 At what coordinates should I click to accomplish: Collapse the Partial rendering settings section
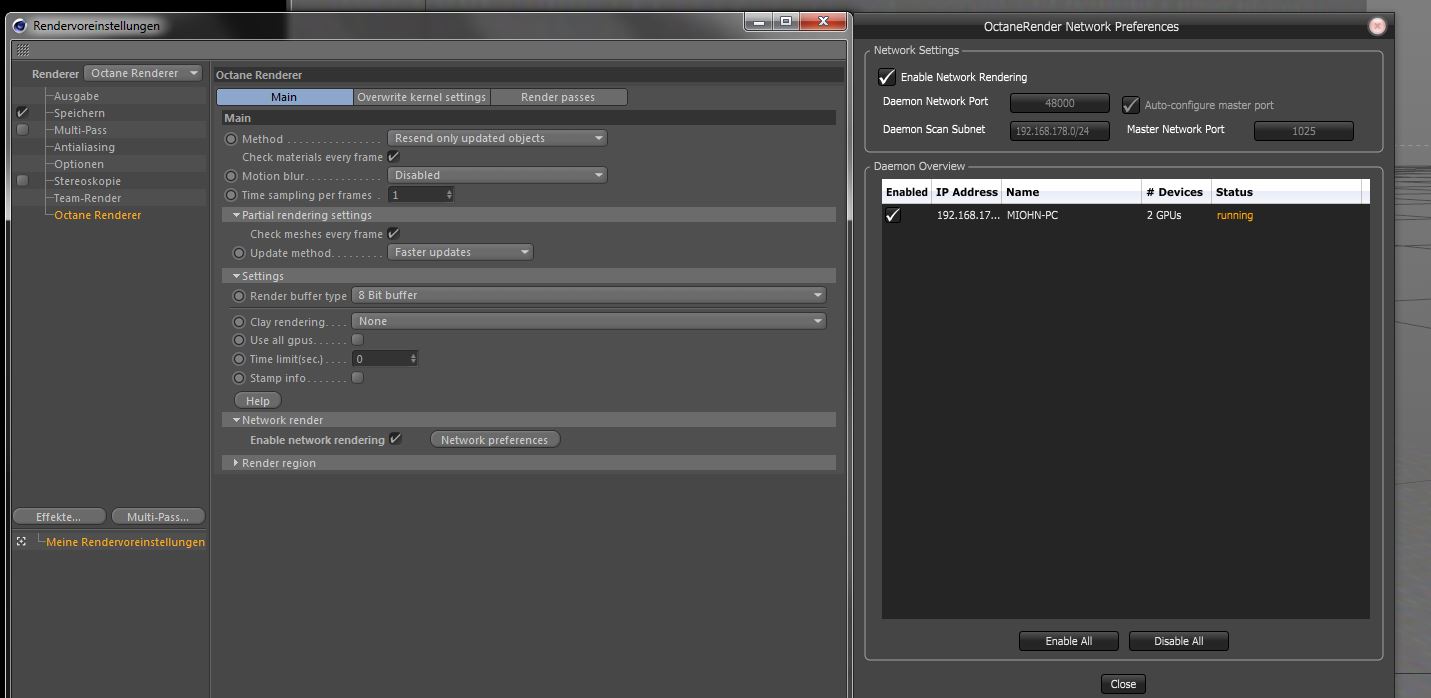[237, 215]
